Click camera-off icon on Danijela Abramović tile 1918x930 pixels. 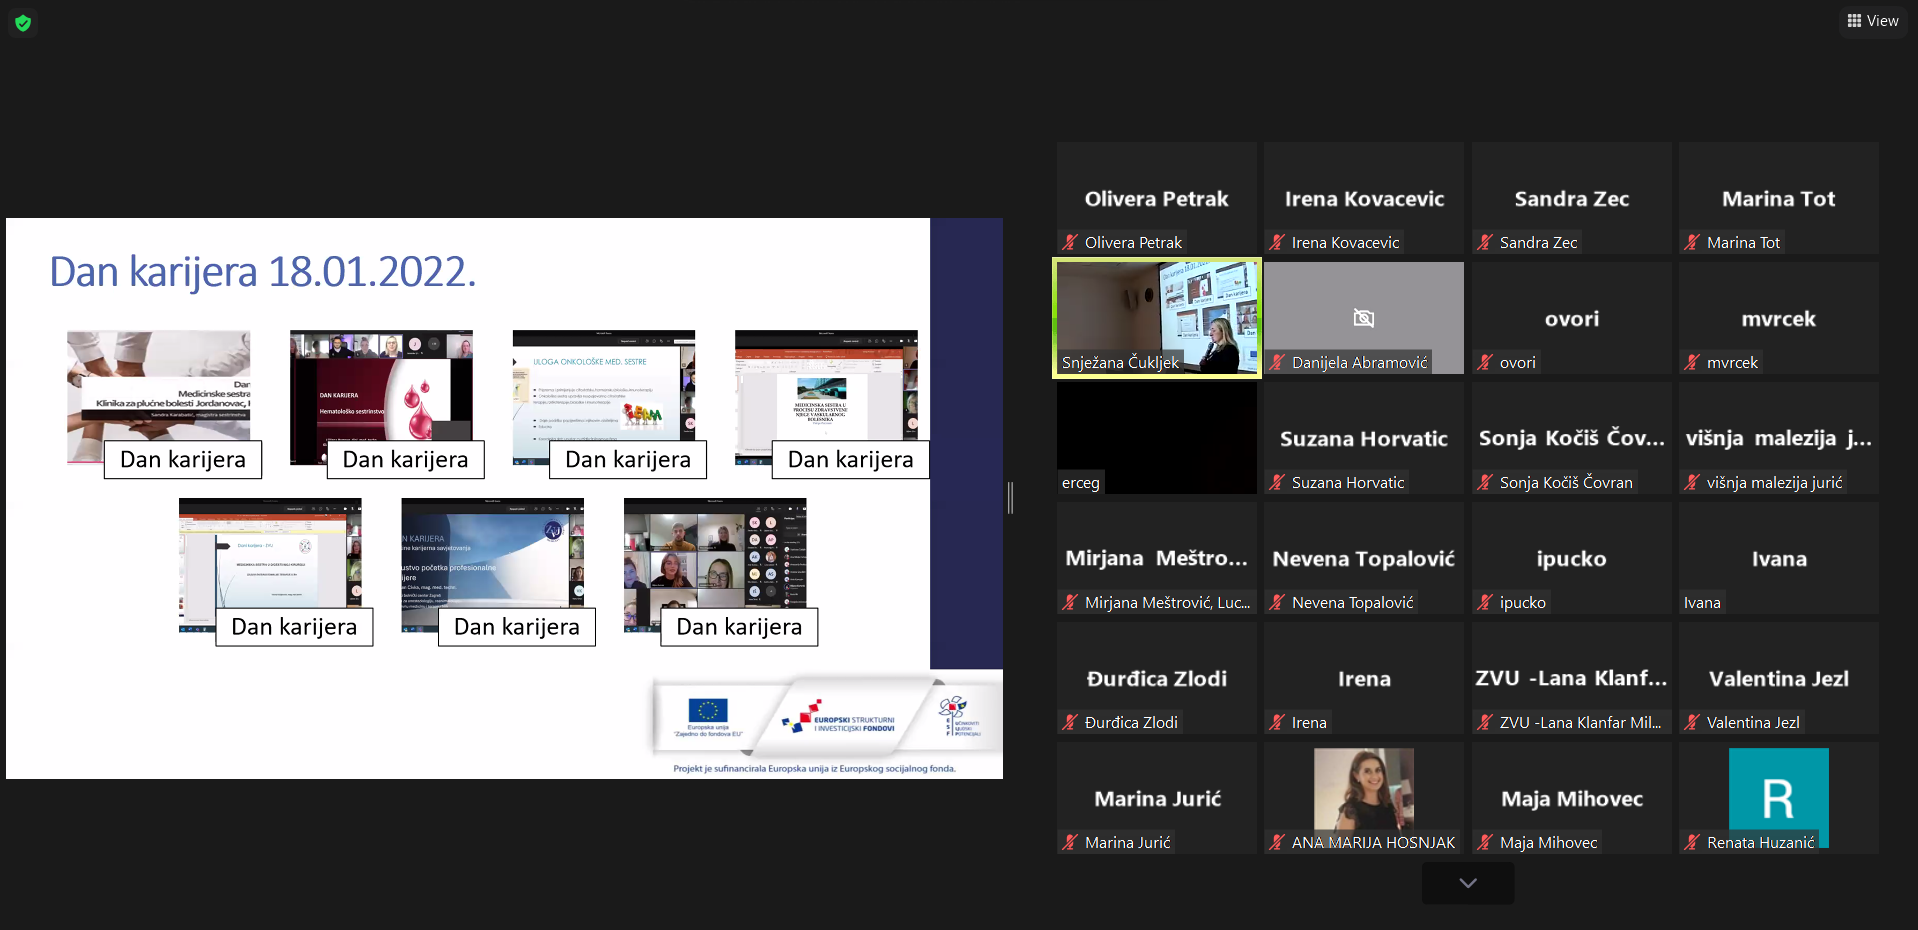pos(1363,318)
